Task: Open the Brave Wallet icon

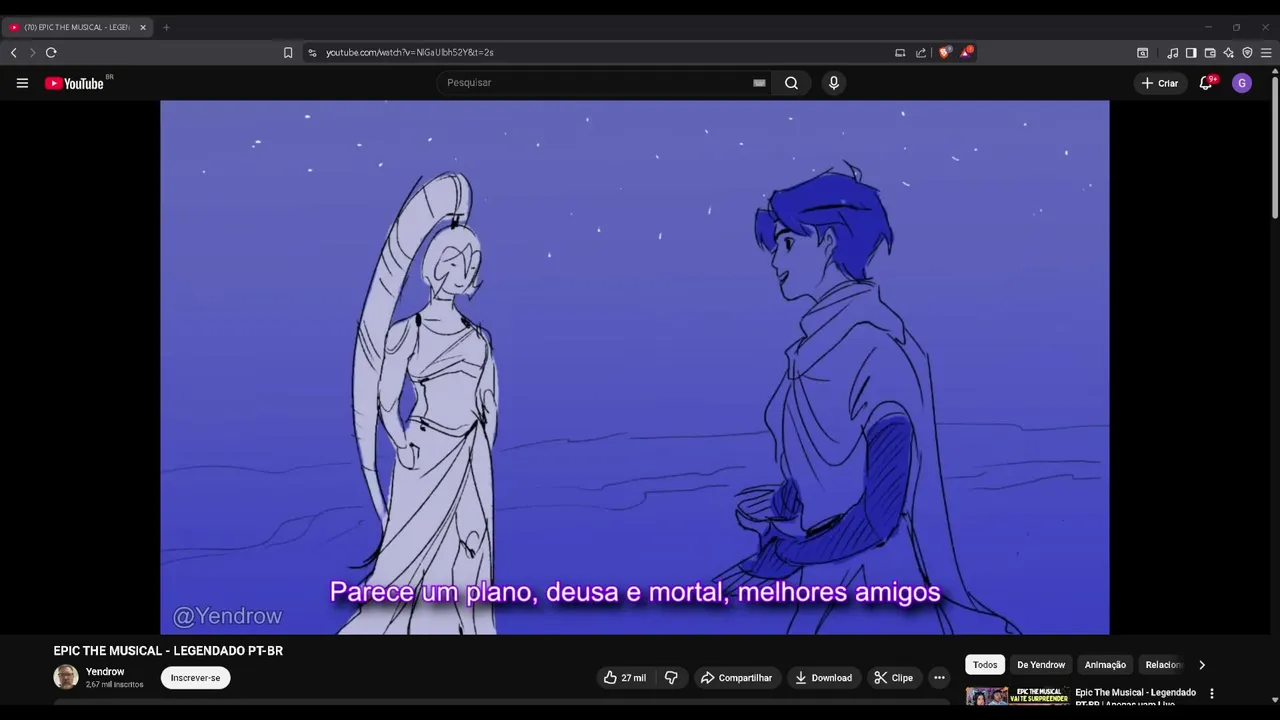Action: [x=1210, y=53]
